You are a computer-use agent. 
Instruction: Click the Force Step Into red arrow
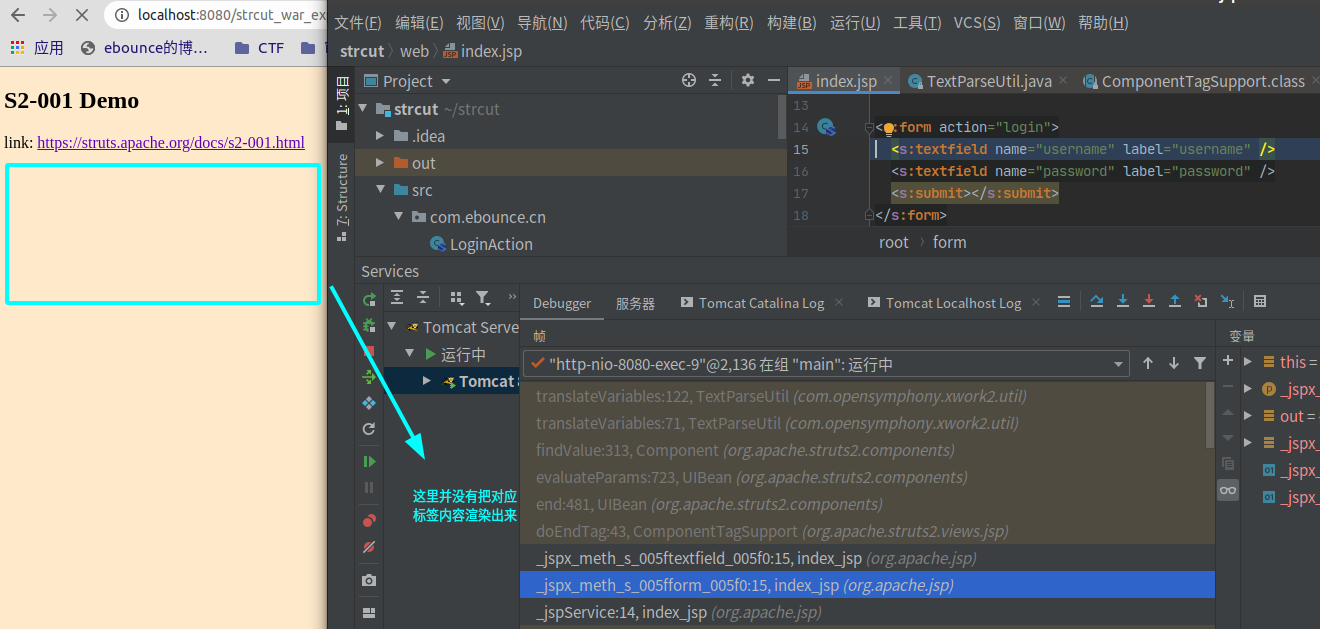[1149, 301]
